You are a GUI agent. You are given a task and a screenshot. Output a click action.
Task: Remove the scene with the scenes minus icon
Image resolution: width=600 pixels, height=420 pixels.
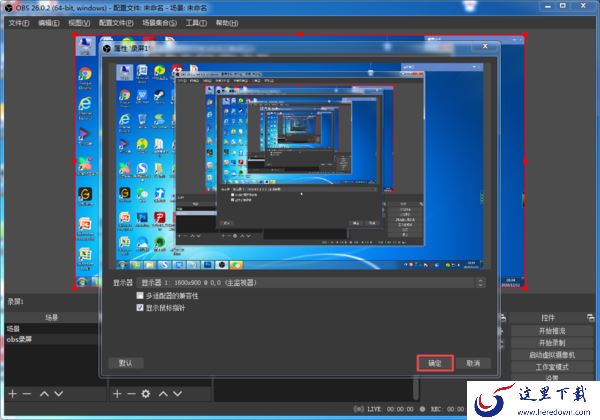(27, 394)
